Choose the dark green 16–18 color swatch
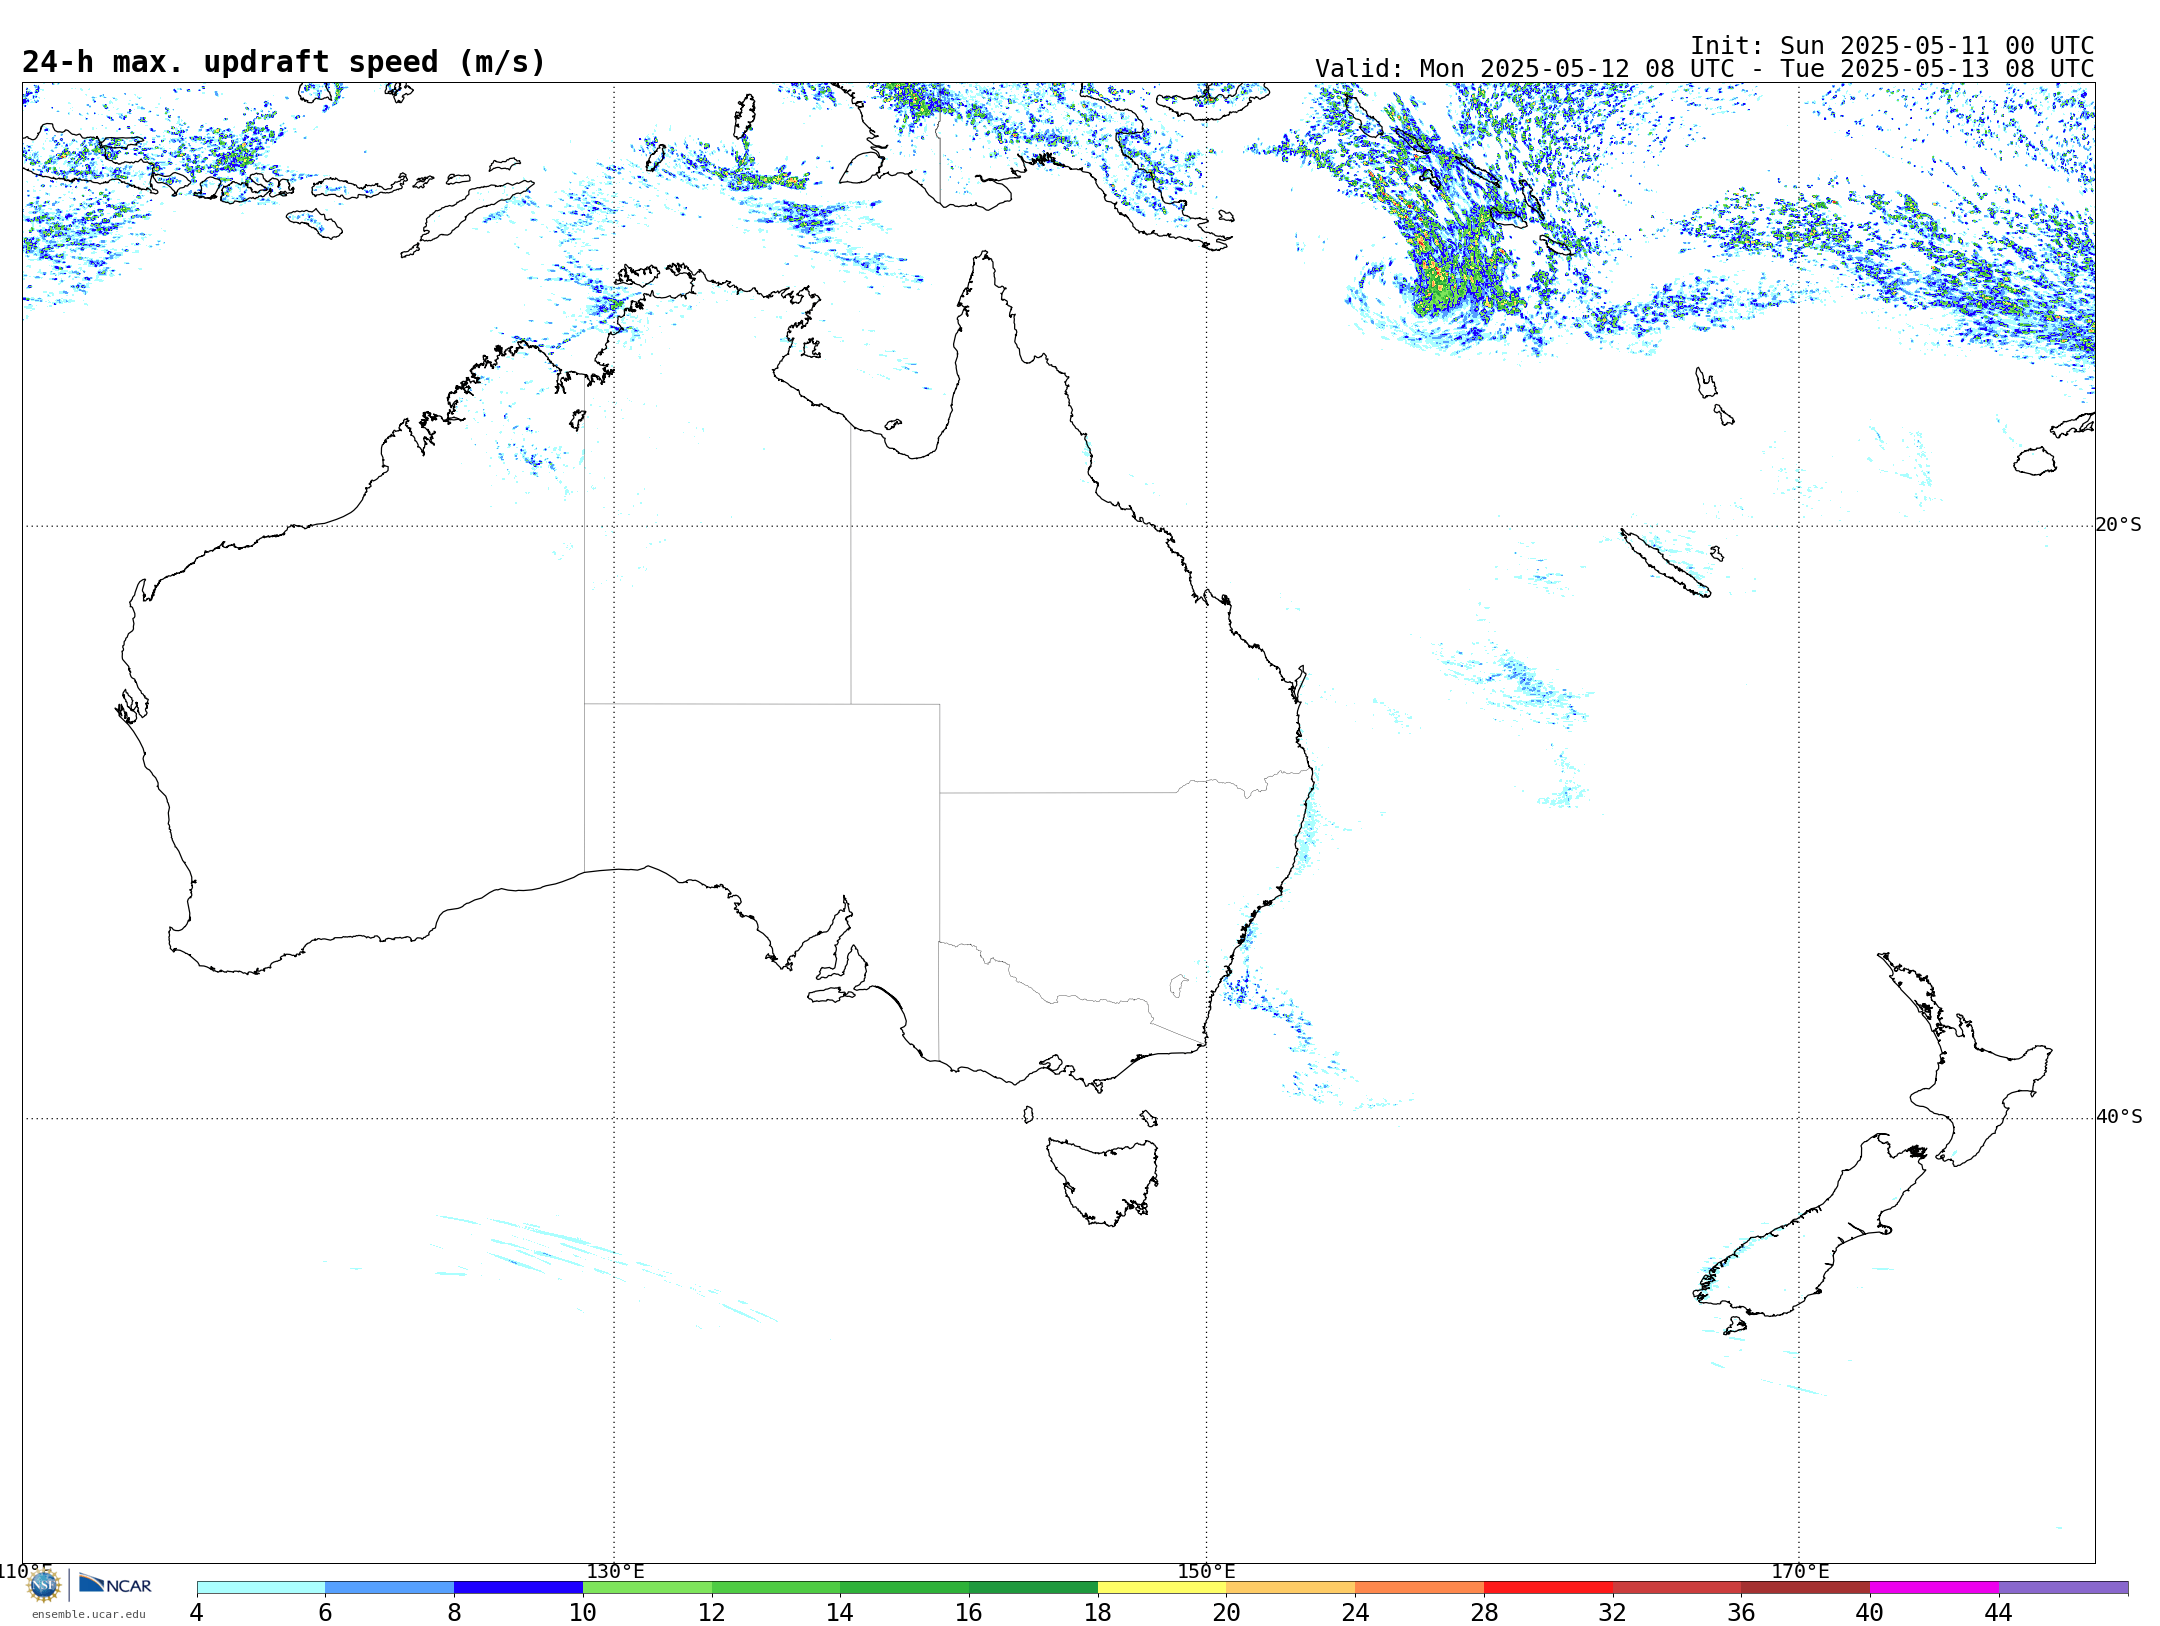Image resolution: width=2160 pixels, height=1626 pixels. coord(1033,1588)
